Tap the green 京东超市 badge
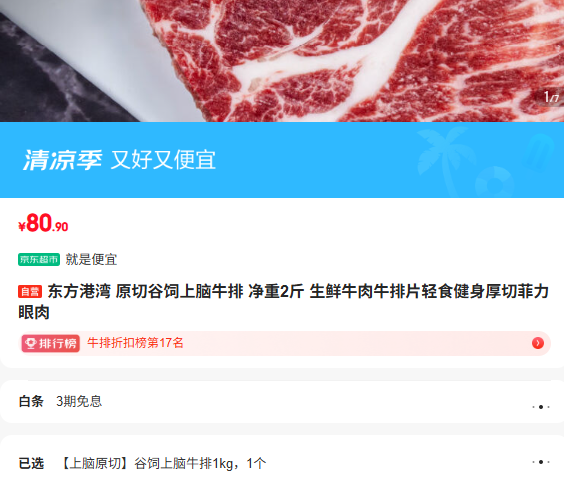The image size is (564, 480). tap(39, 259)
